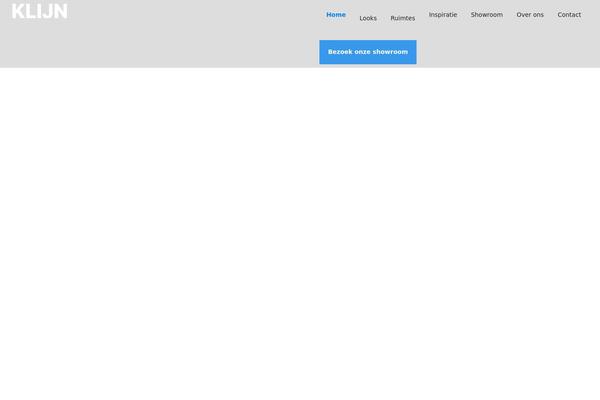This screenshot has height=400, width=600.
Task: Go to the Ruimtes page
Action: pos(403,18)
